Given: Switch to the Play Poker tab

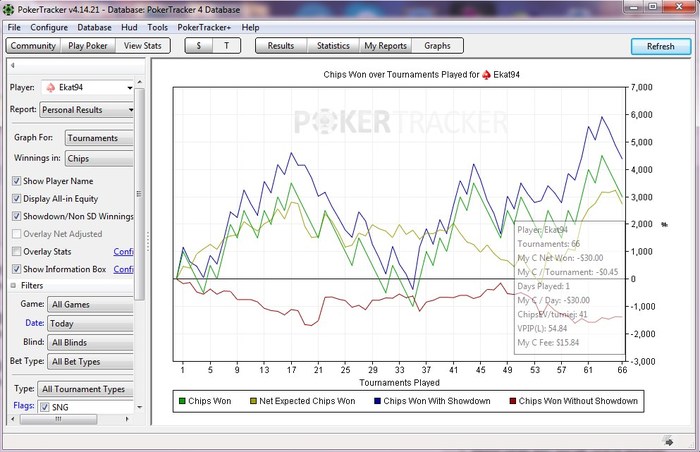Looking at the screenshot, I should pos(88,46).
